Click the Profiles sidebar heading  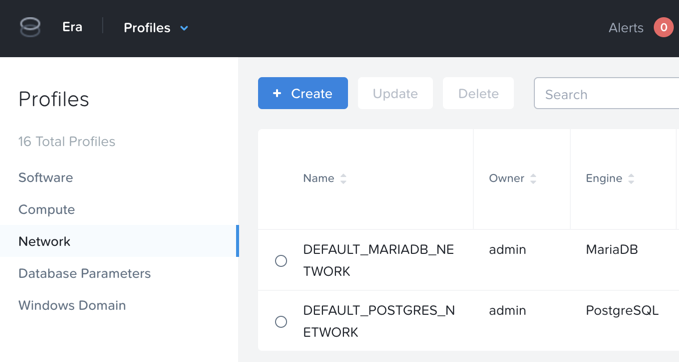pos(54,99)
